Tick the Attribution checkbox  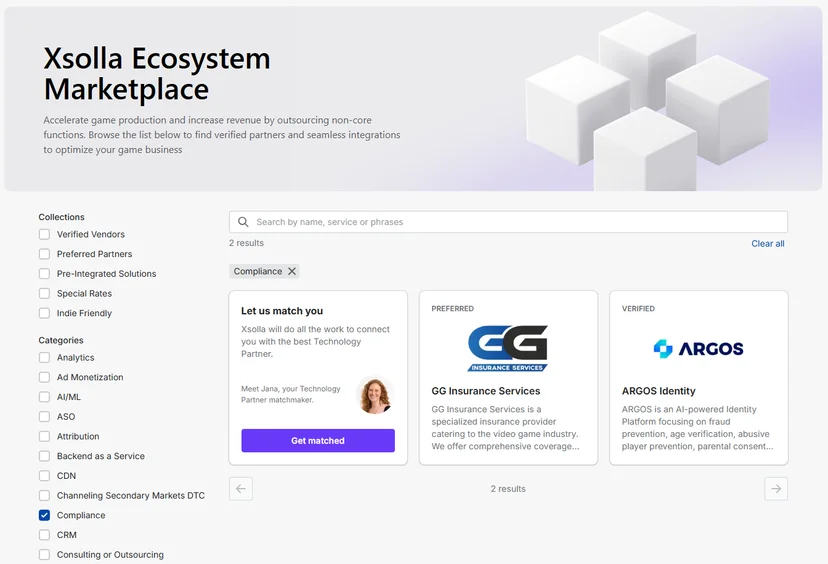tap(44, 436)
